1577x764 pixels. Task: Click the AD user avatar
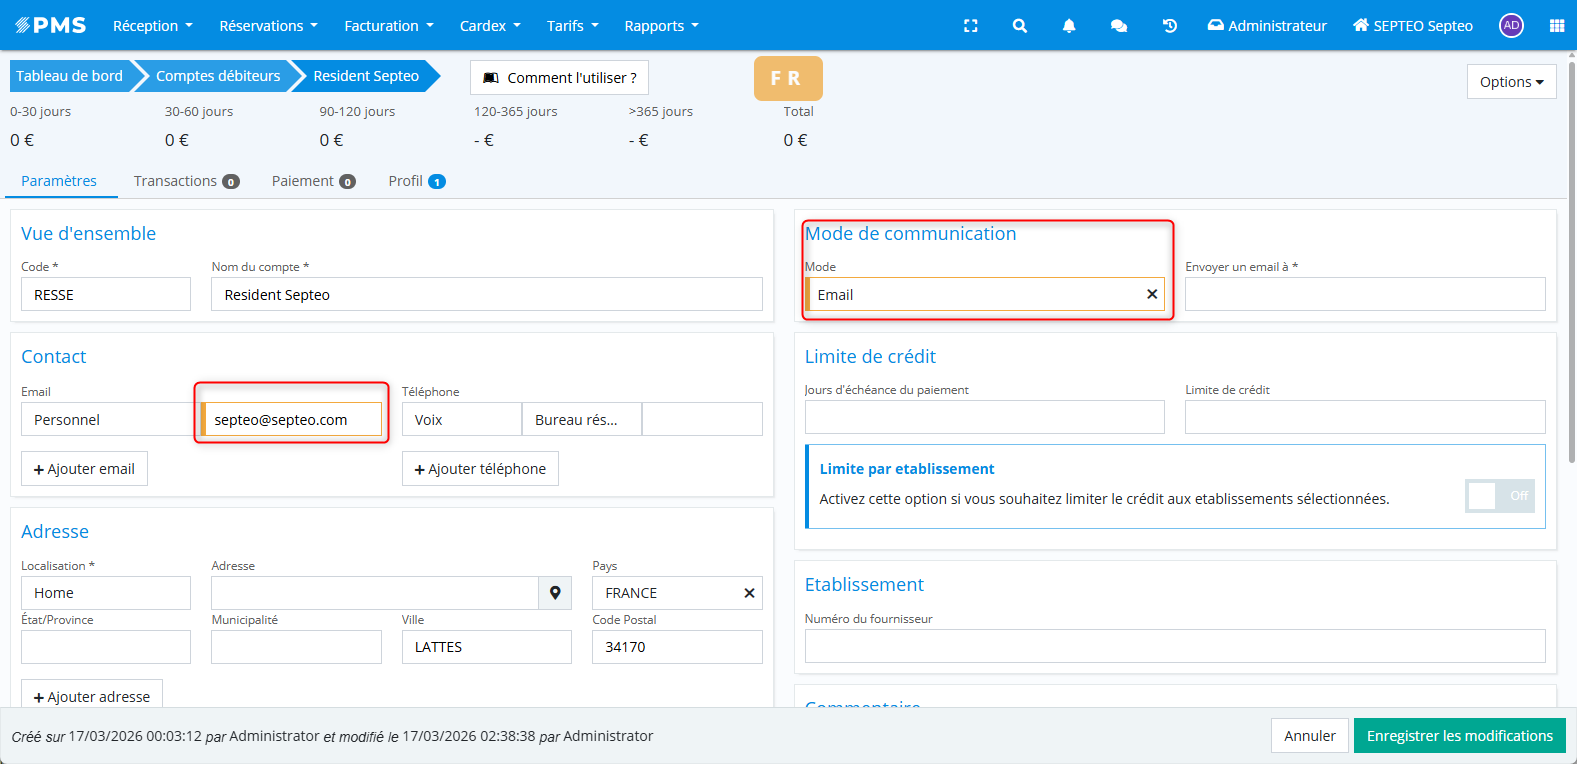point(1511,26)
